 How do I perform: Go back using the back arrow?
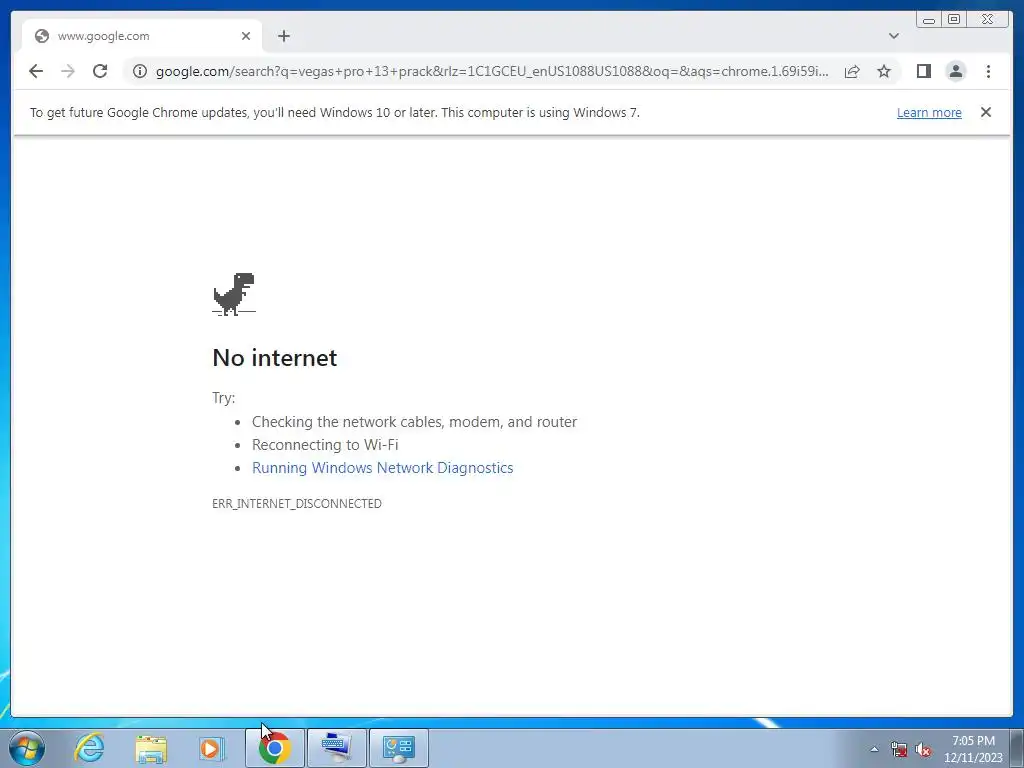click(x=36, y=71)
